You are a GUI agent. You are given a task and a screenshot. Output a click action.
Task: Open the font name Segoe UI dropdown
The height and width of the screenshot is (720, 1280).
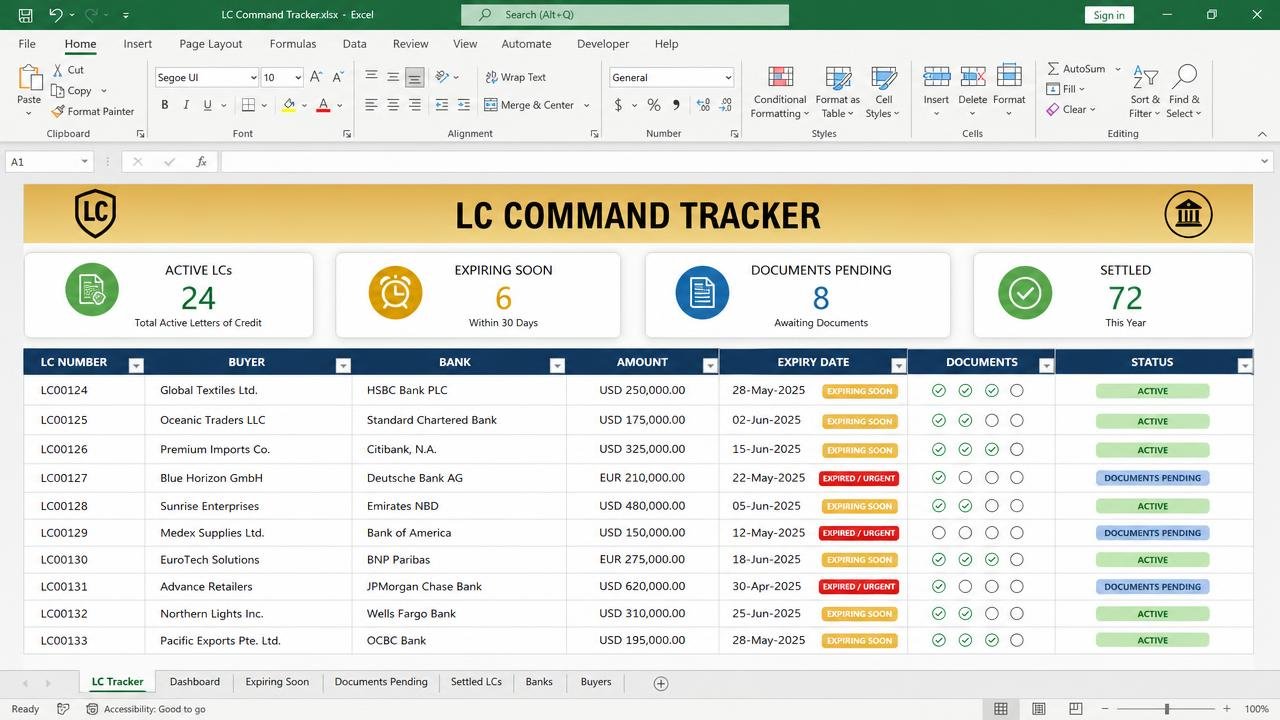(x=252, y=78)
